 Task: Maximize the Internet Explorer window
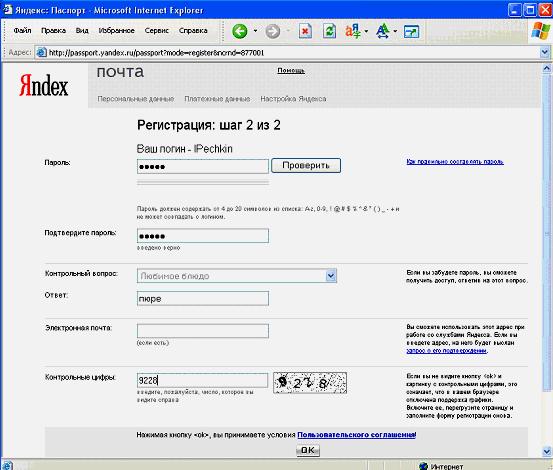[x=530, y=10]
